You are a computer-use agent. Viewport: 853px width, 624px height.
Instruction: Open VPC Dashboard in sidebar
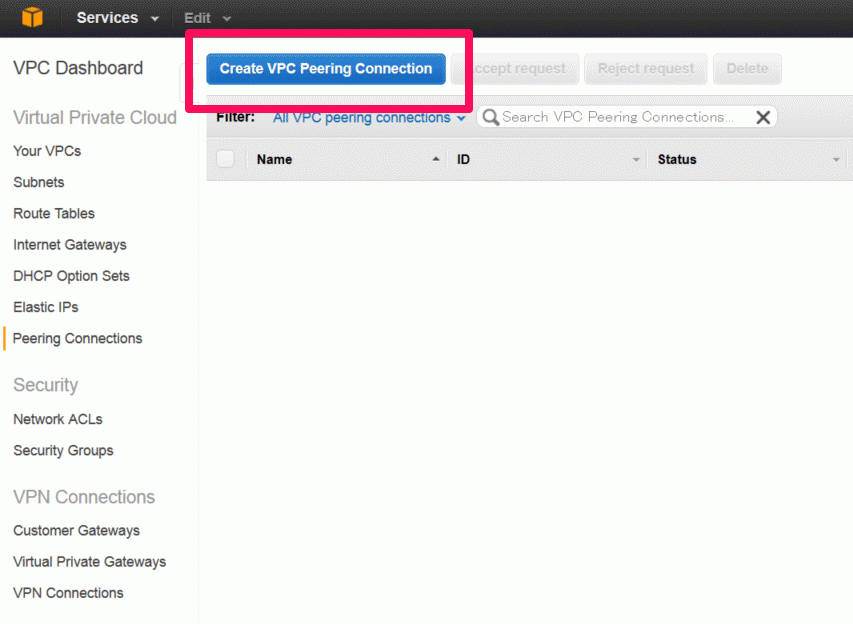point(78,68)
